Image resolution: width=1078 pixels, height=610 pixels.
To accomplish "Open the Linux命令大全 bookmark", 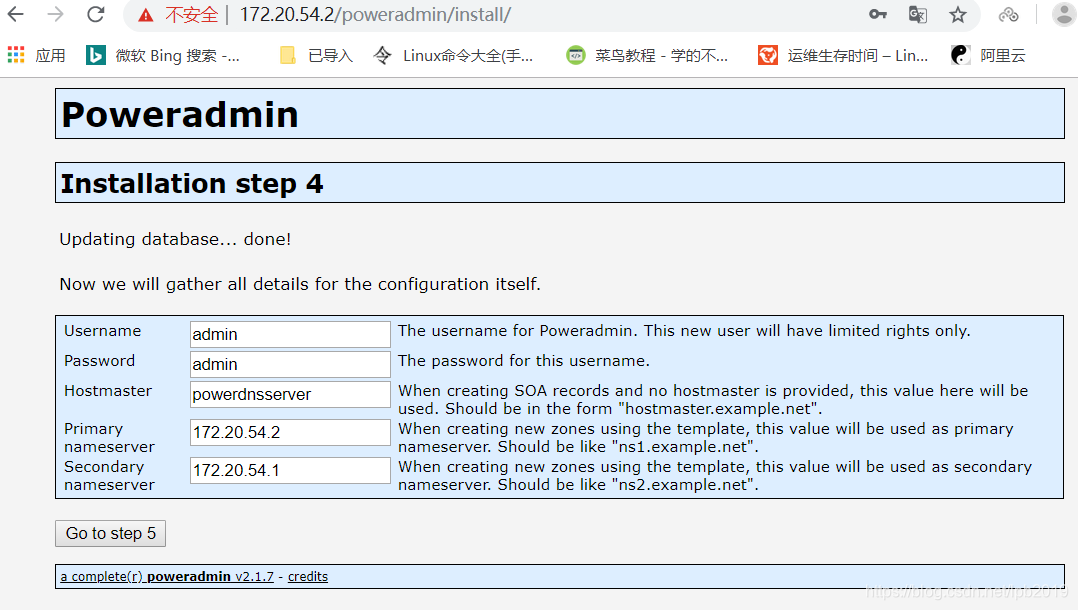I will pyautogui.click(x=454, y=55).
